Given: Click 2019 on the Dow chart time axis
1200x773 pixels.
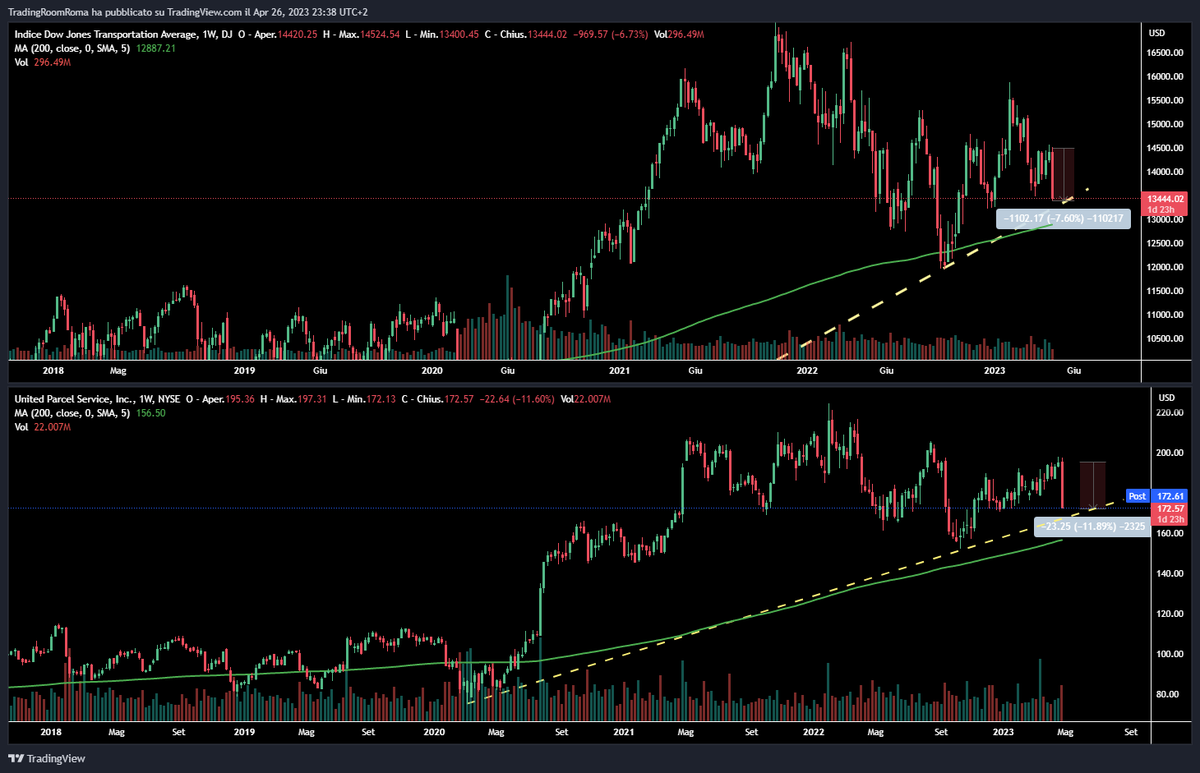Looking at the screenshot, I should point(245,370).
